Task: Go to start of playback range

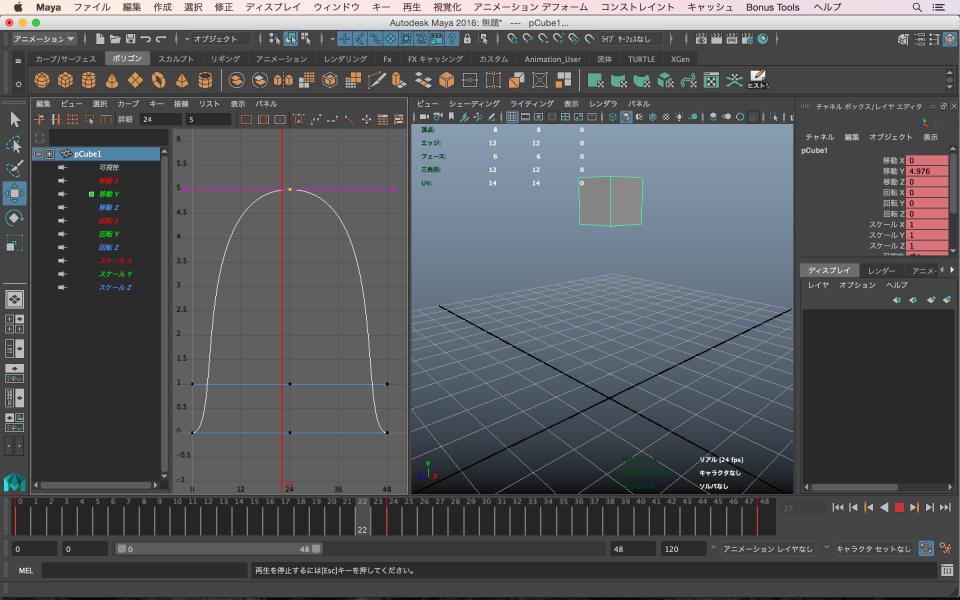Action: pyautogui.click(x=838, y=507)
